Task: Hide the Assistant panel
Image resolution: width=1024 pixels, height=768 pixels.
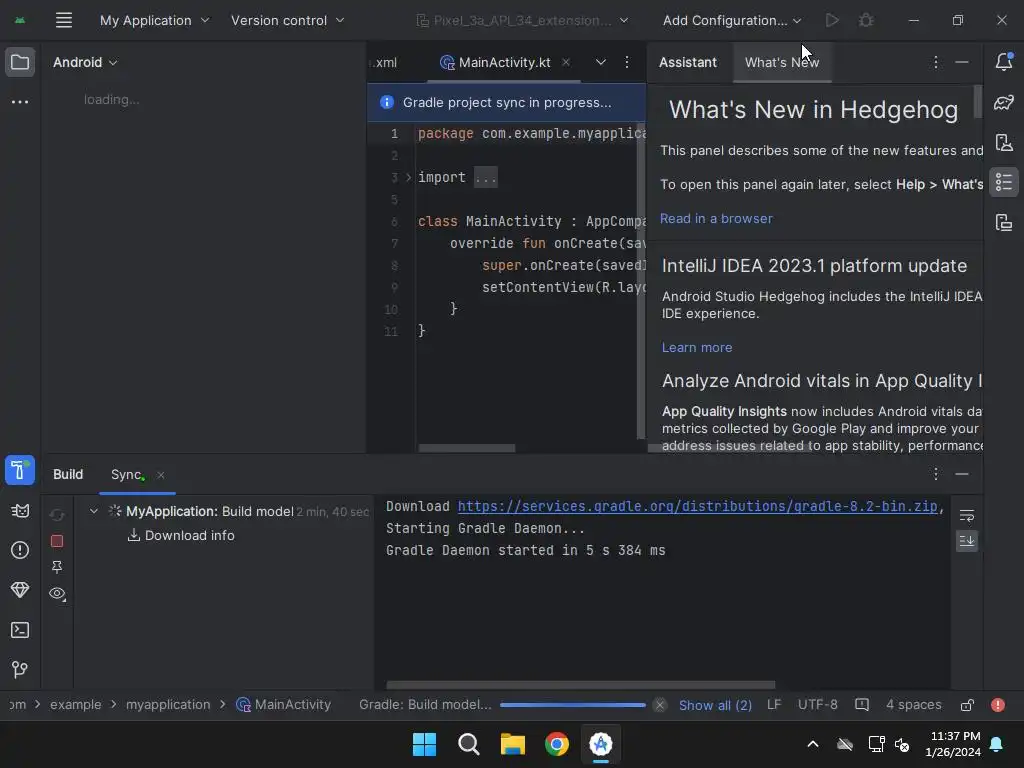Action: pos(961,62)
